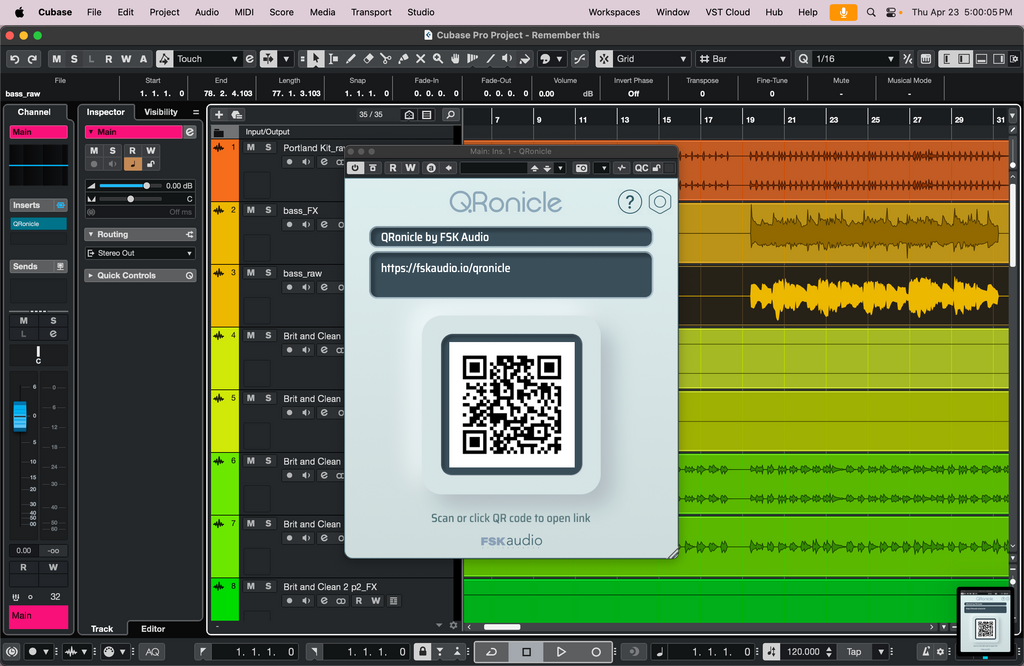Screen dimensions: 1024x666
Task: Select the Play speaker tool
Action: click(x=507, y=59)
